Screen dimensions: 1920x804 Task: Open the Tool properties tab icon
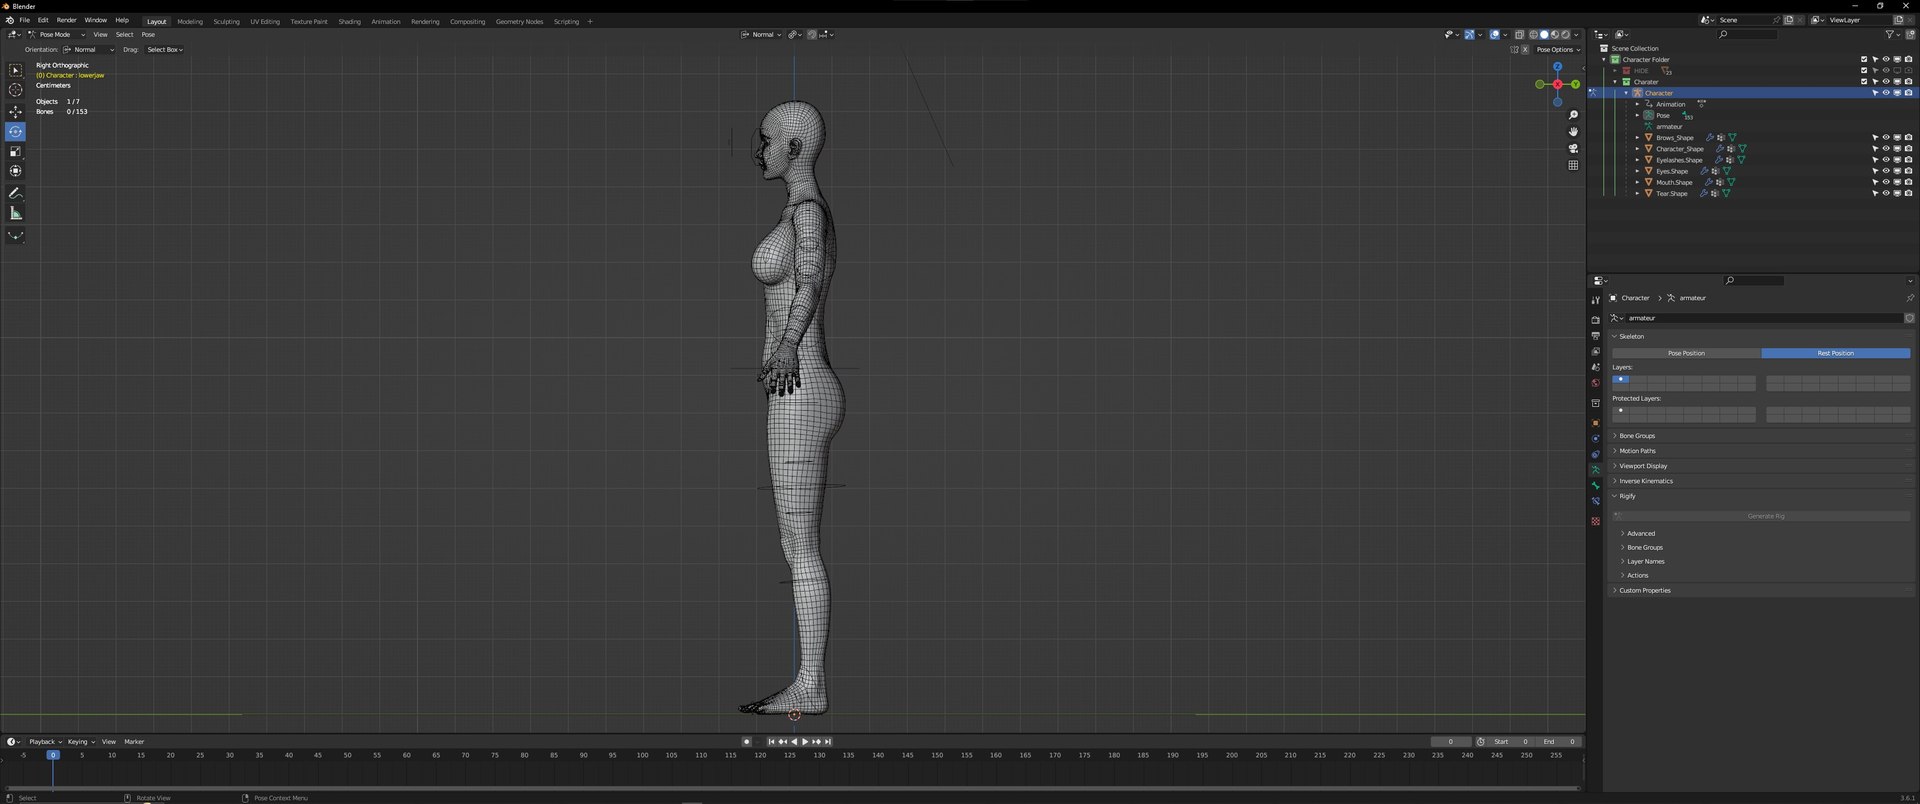pos(1595,301)
